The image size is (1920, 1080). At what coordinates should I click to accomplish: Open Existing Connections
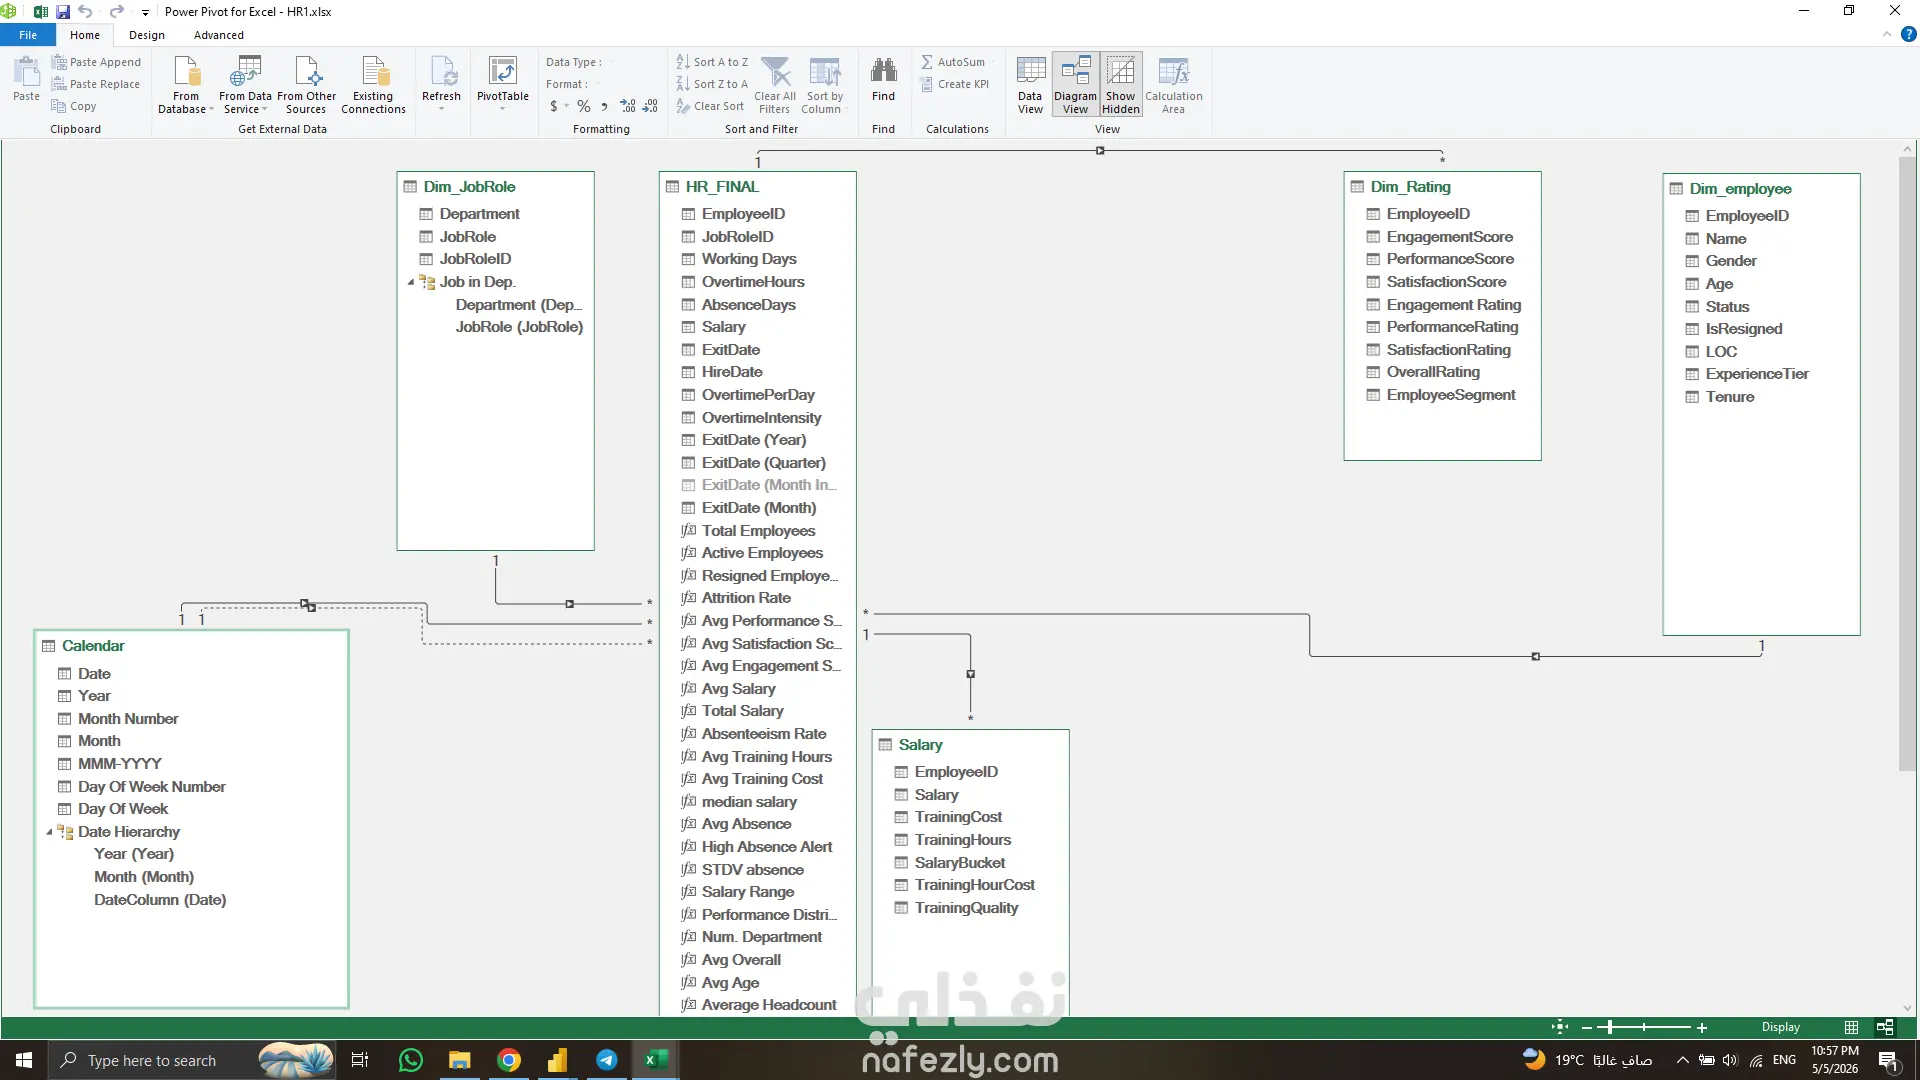[373, 85]
